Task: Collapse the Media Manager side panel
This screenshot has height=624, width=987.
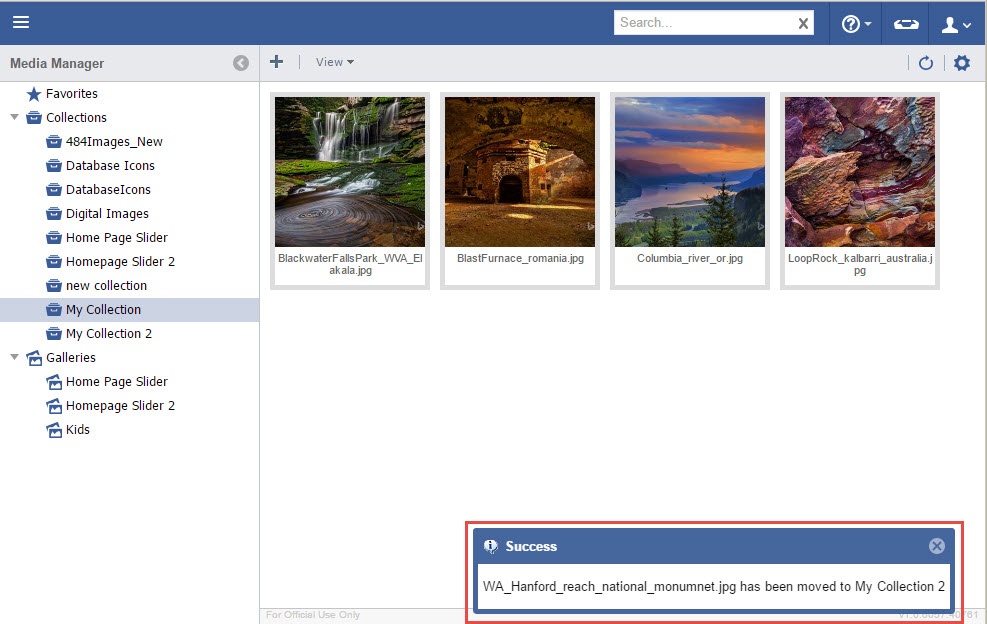Action: (241, 63)
